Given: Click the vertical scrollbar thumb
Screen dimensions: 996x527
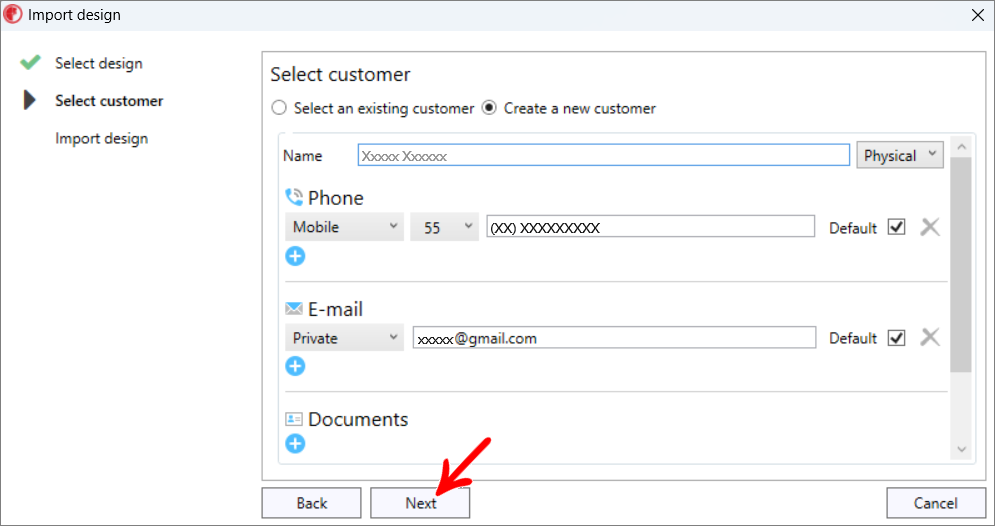Looking at the screenshot, I should 961,265.
